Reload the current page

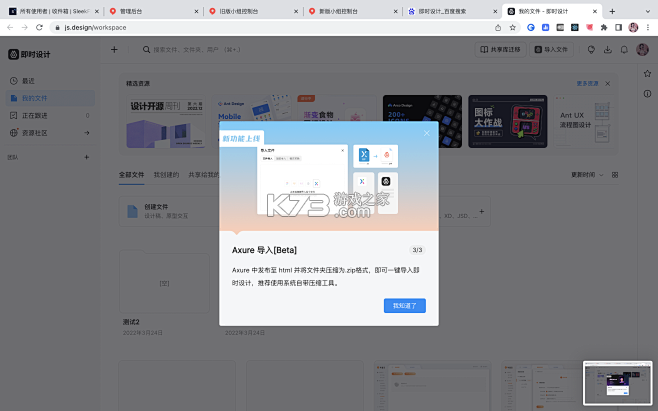click(39, 27)
